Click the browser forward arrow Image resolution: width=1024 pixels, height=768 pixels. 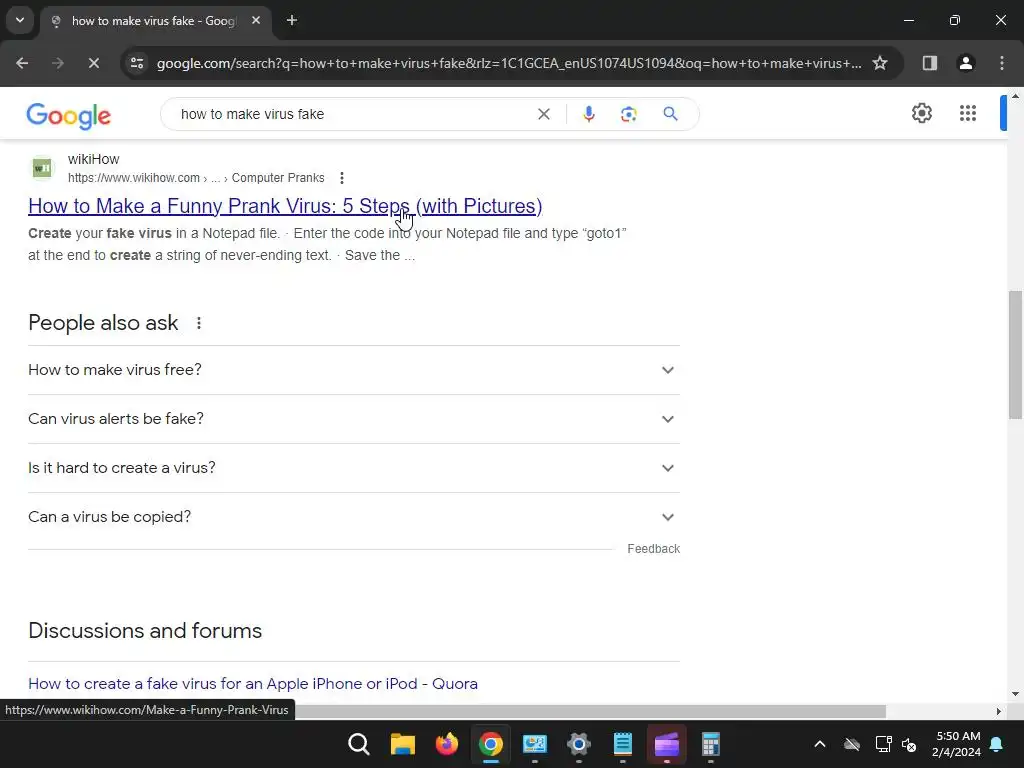(x=58, y=63)
